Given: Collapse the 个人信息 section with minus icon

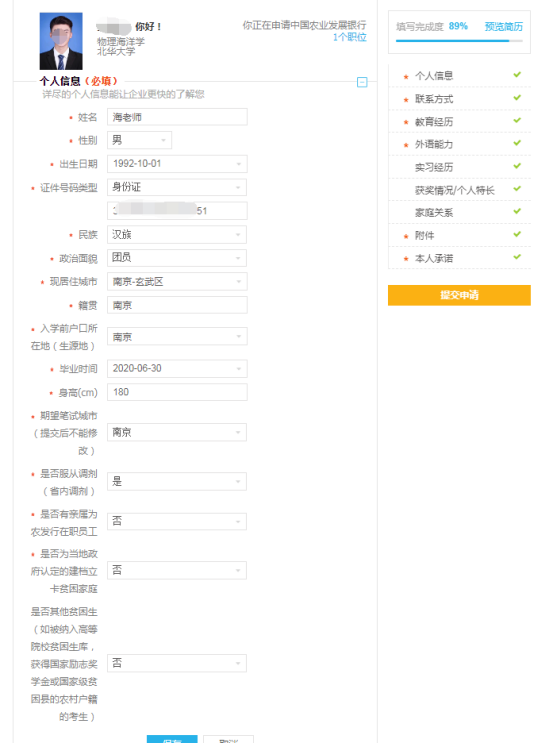Looking at the screenshot, I should (x=362, y=83).
